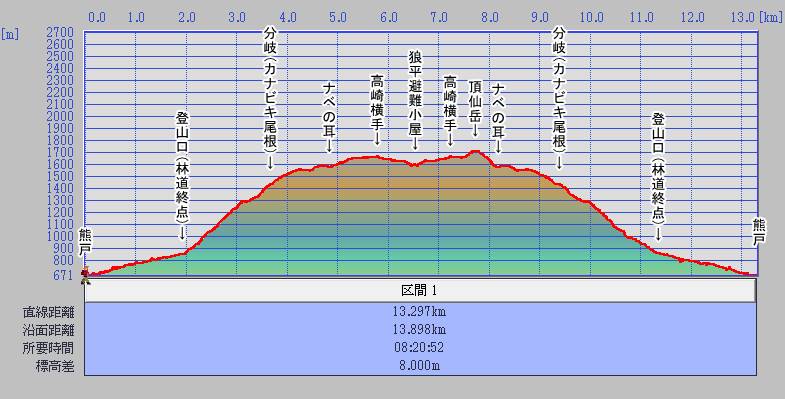Click the [km] unit label
The image size is (785, 399).
point(770,18)
